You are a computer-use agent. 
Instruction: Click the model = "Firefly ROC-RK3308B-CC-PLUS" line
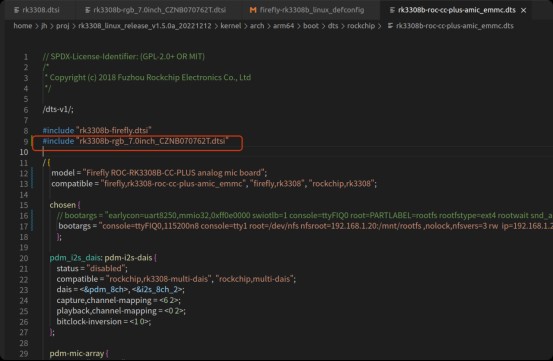[x=159, y=173]
